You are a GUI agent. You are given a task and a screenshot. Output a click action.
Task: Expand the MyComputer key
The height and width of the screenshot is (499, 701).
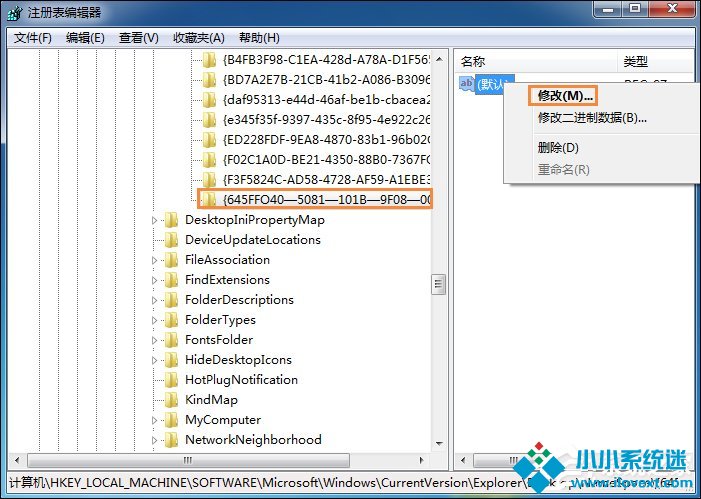click(x=155, y=420)
